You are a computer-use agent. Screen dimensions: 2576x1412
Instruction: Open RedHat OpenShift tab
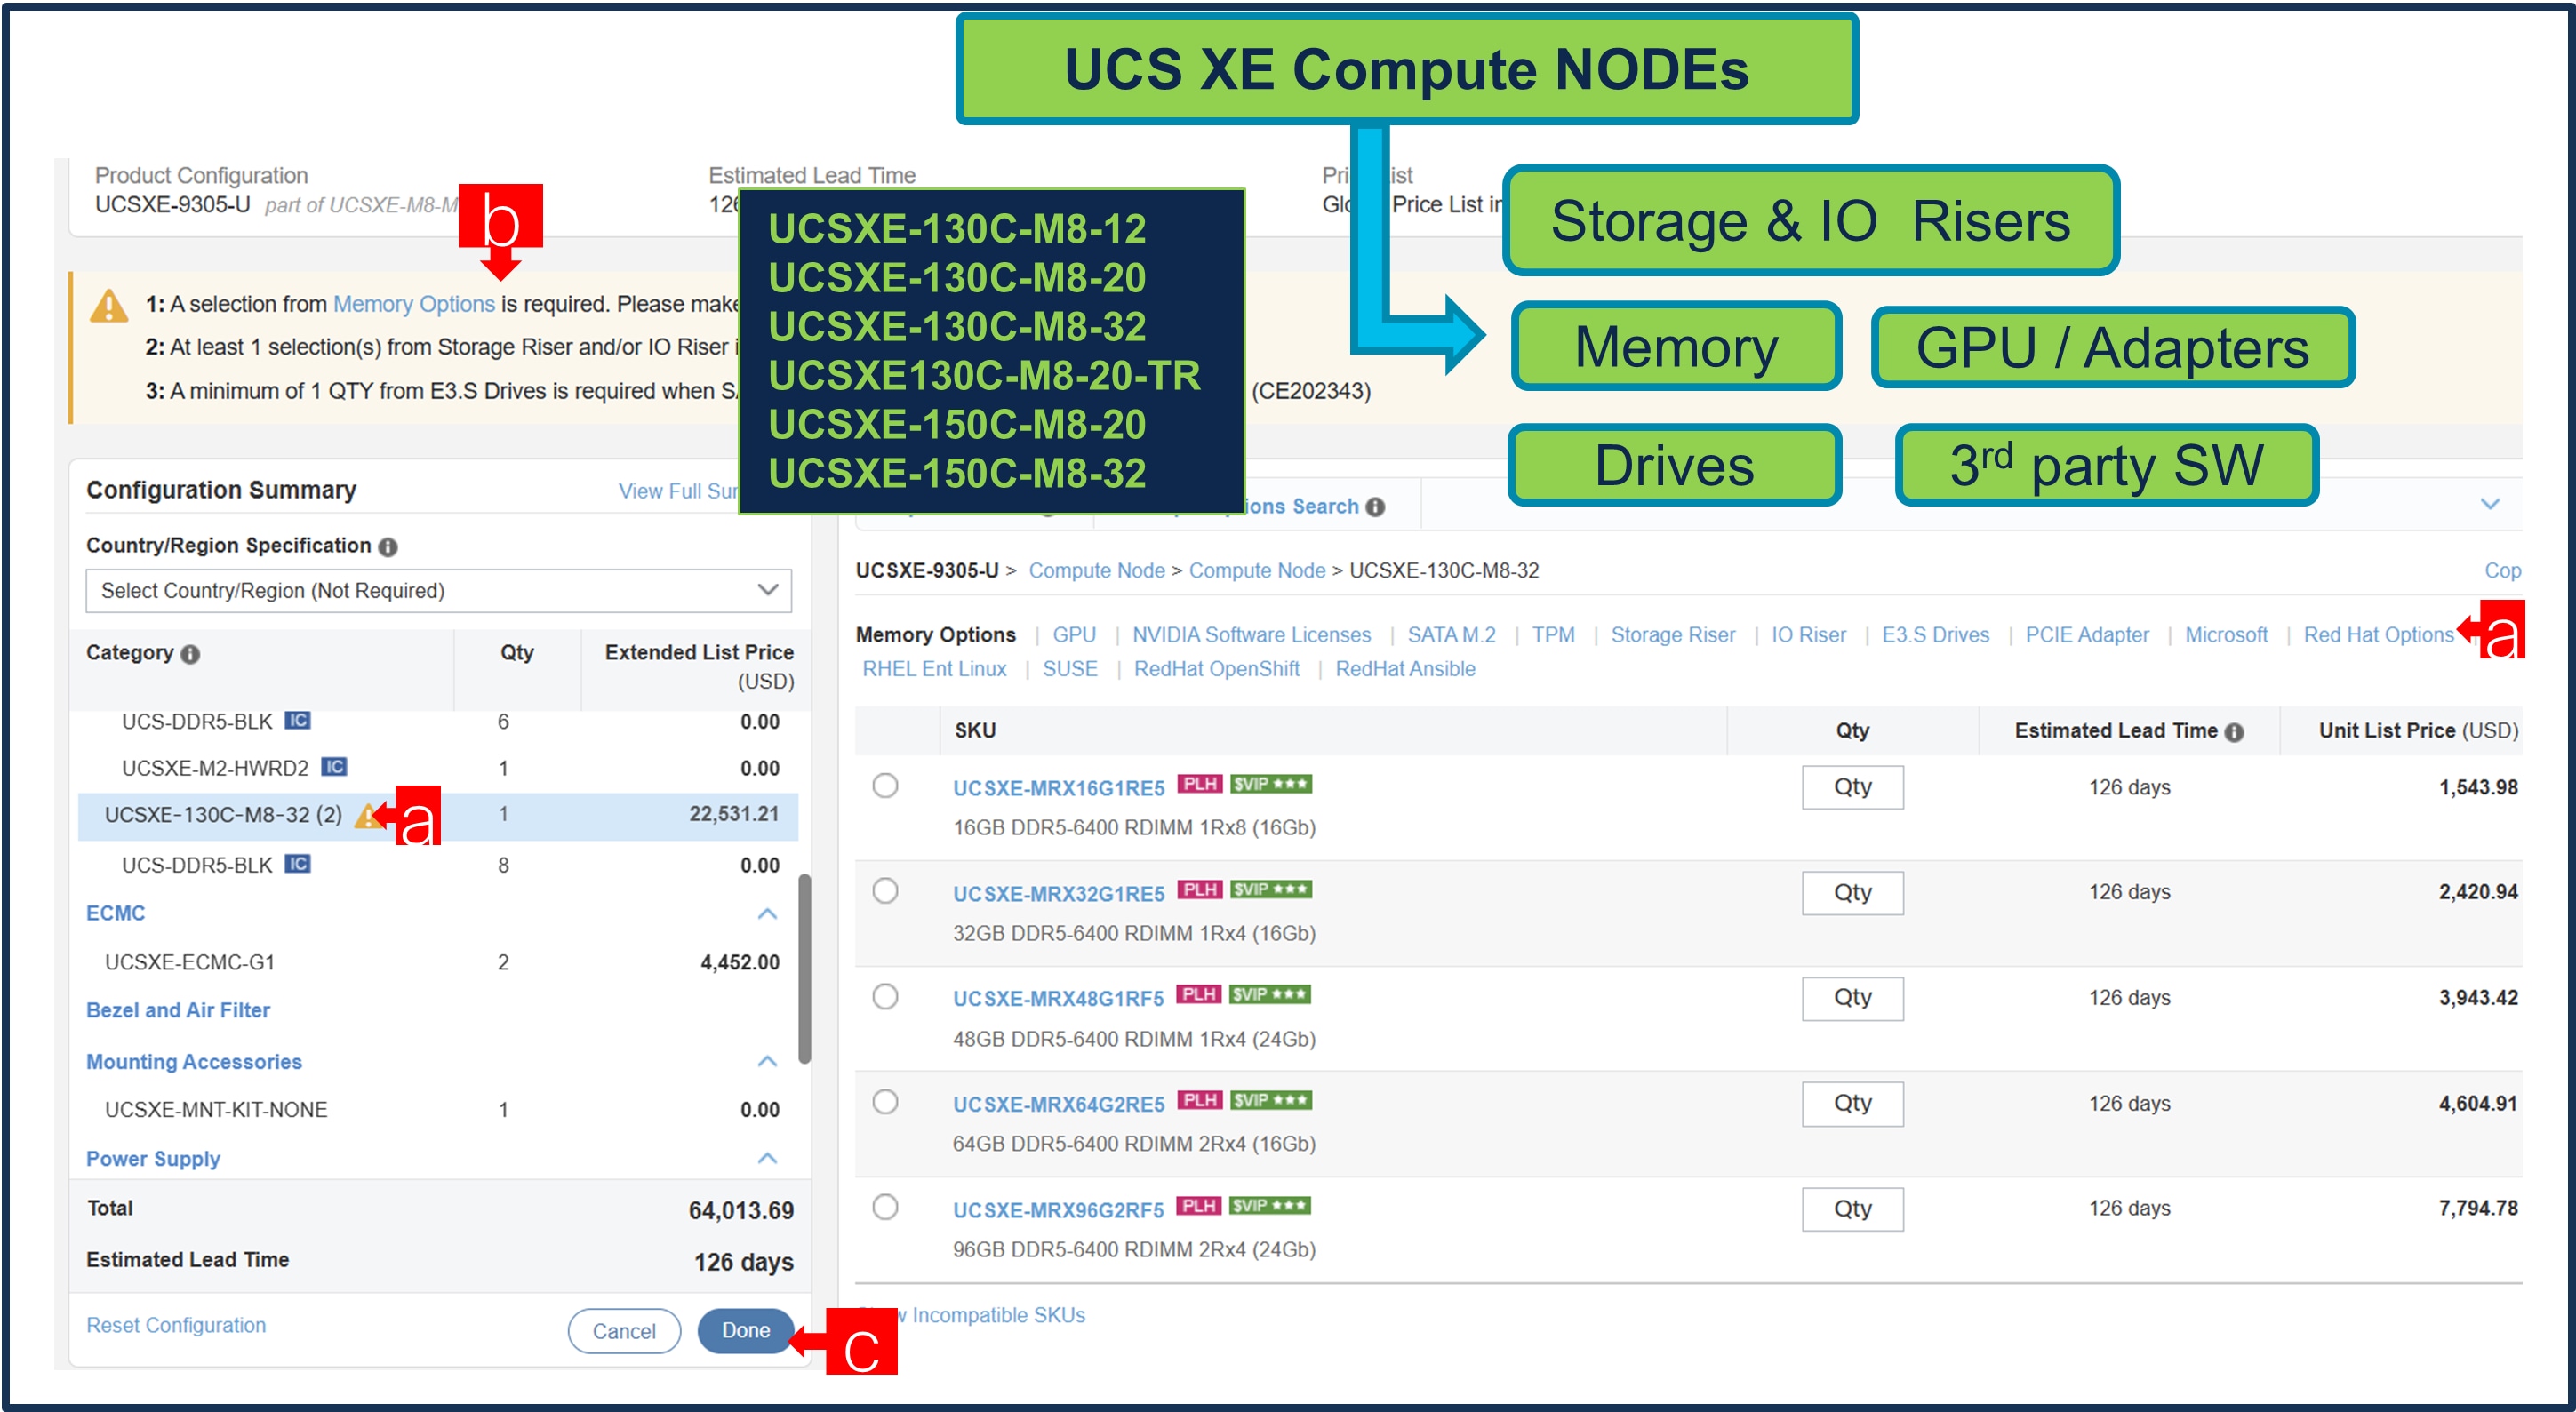[1216, 669]
